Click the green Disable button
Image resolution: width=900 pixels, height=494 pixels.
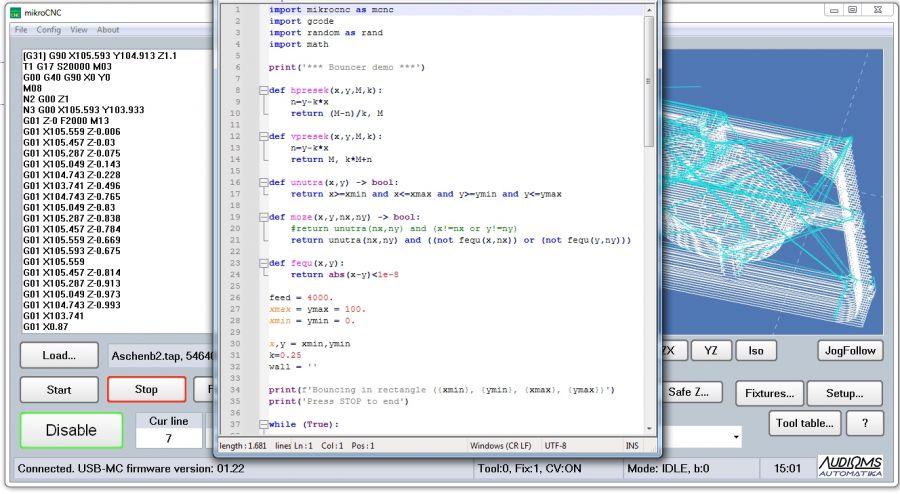click(71, 430)
